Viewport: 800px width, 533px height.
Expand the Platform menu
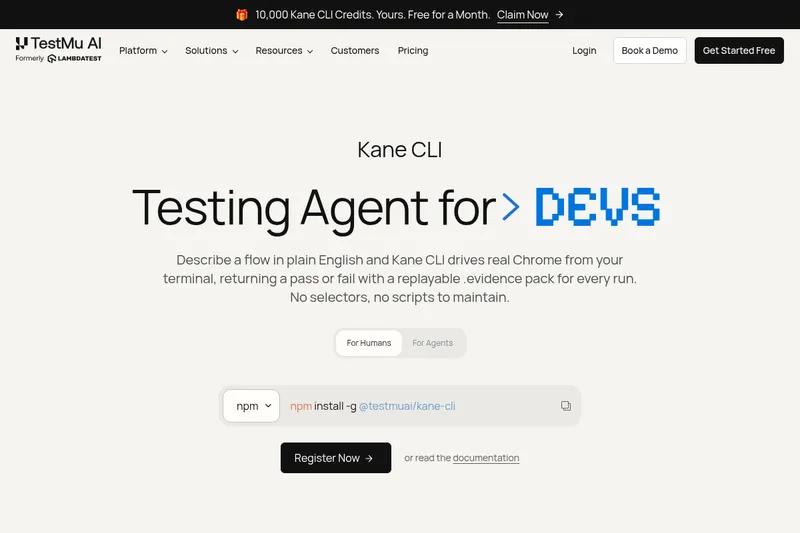[143, 50]
